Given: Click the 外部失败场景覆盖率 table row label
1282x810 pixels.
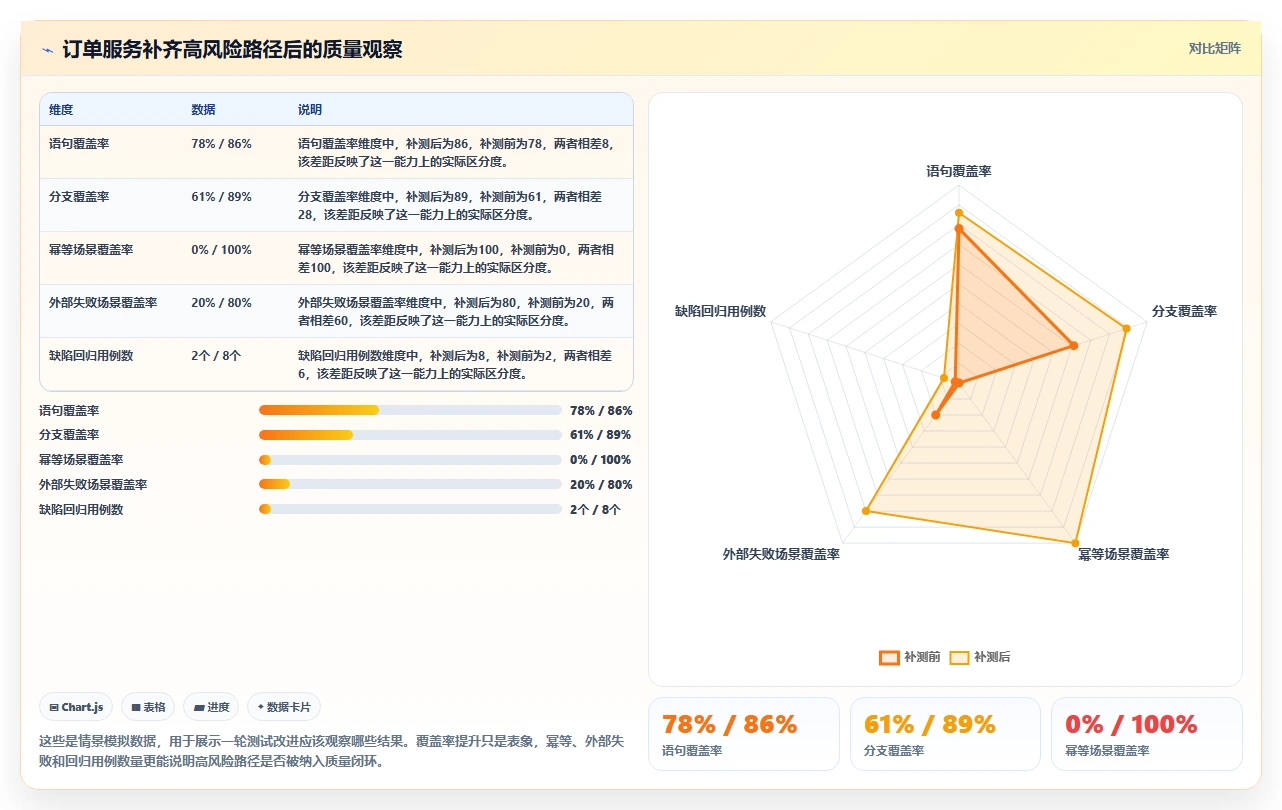Looking at the screenshot, I should [103, 303].
